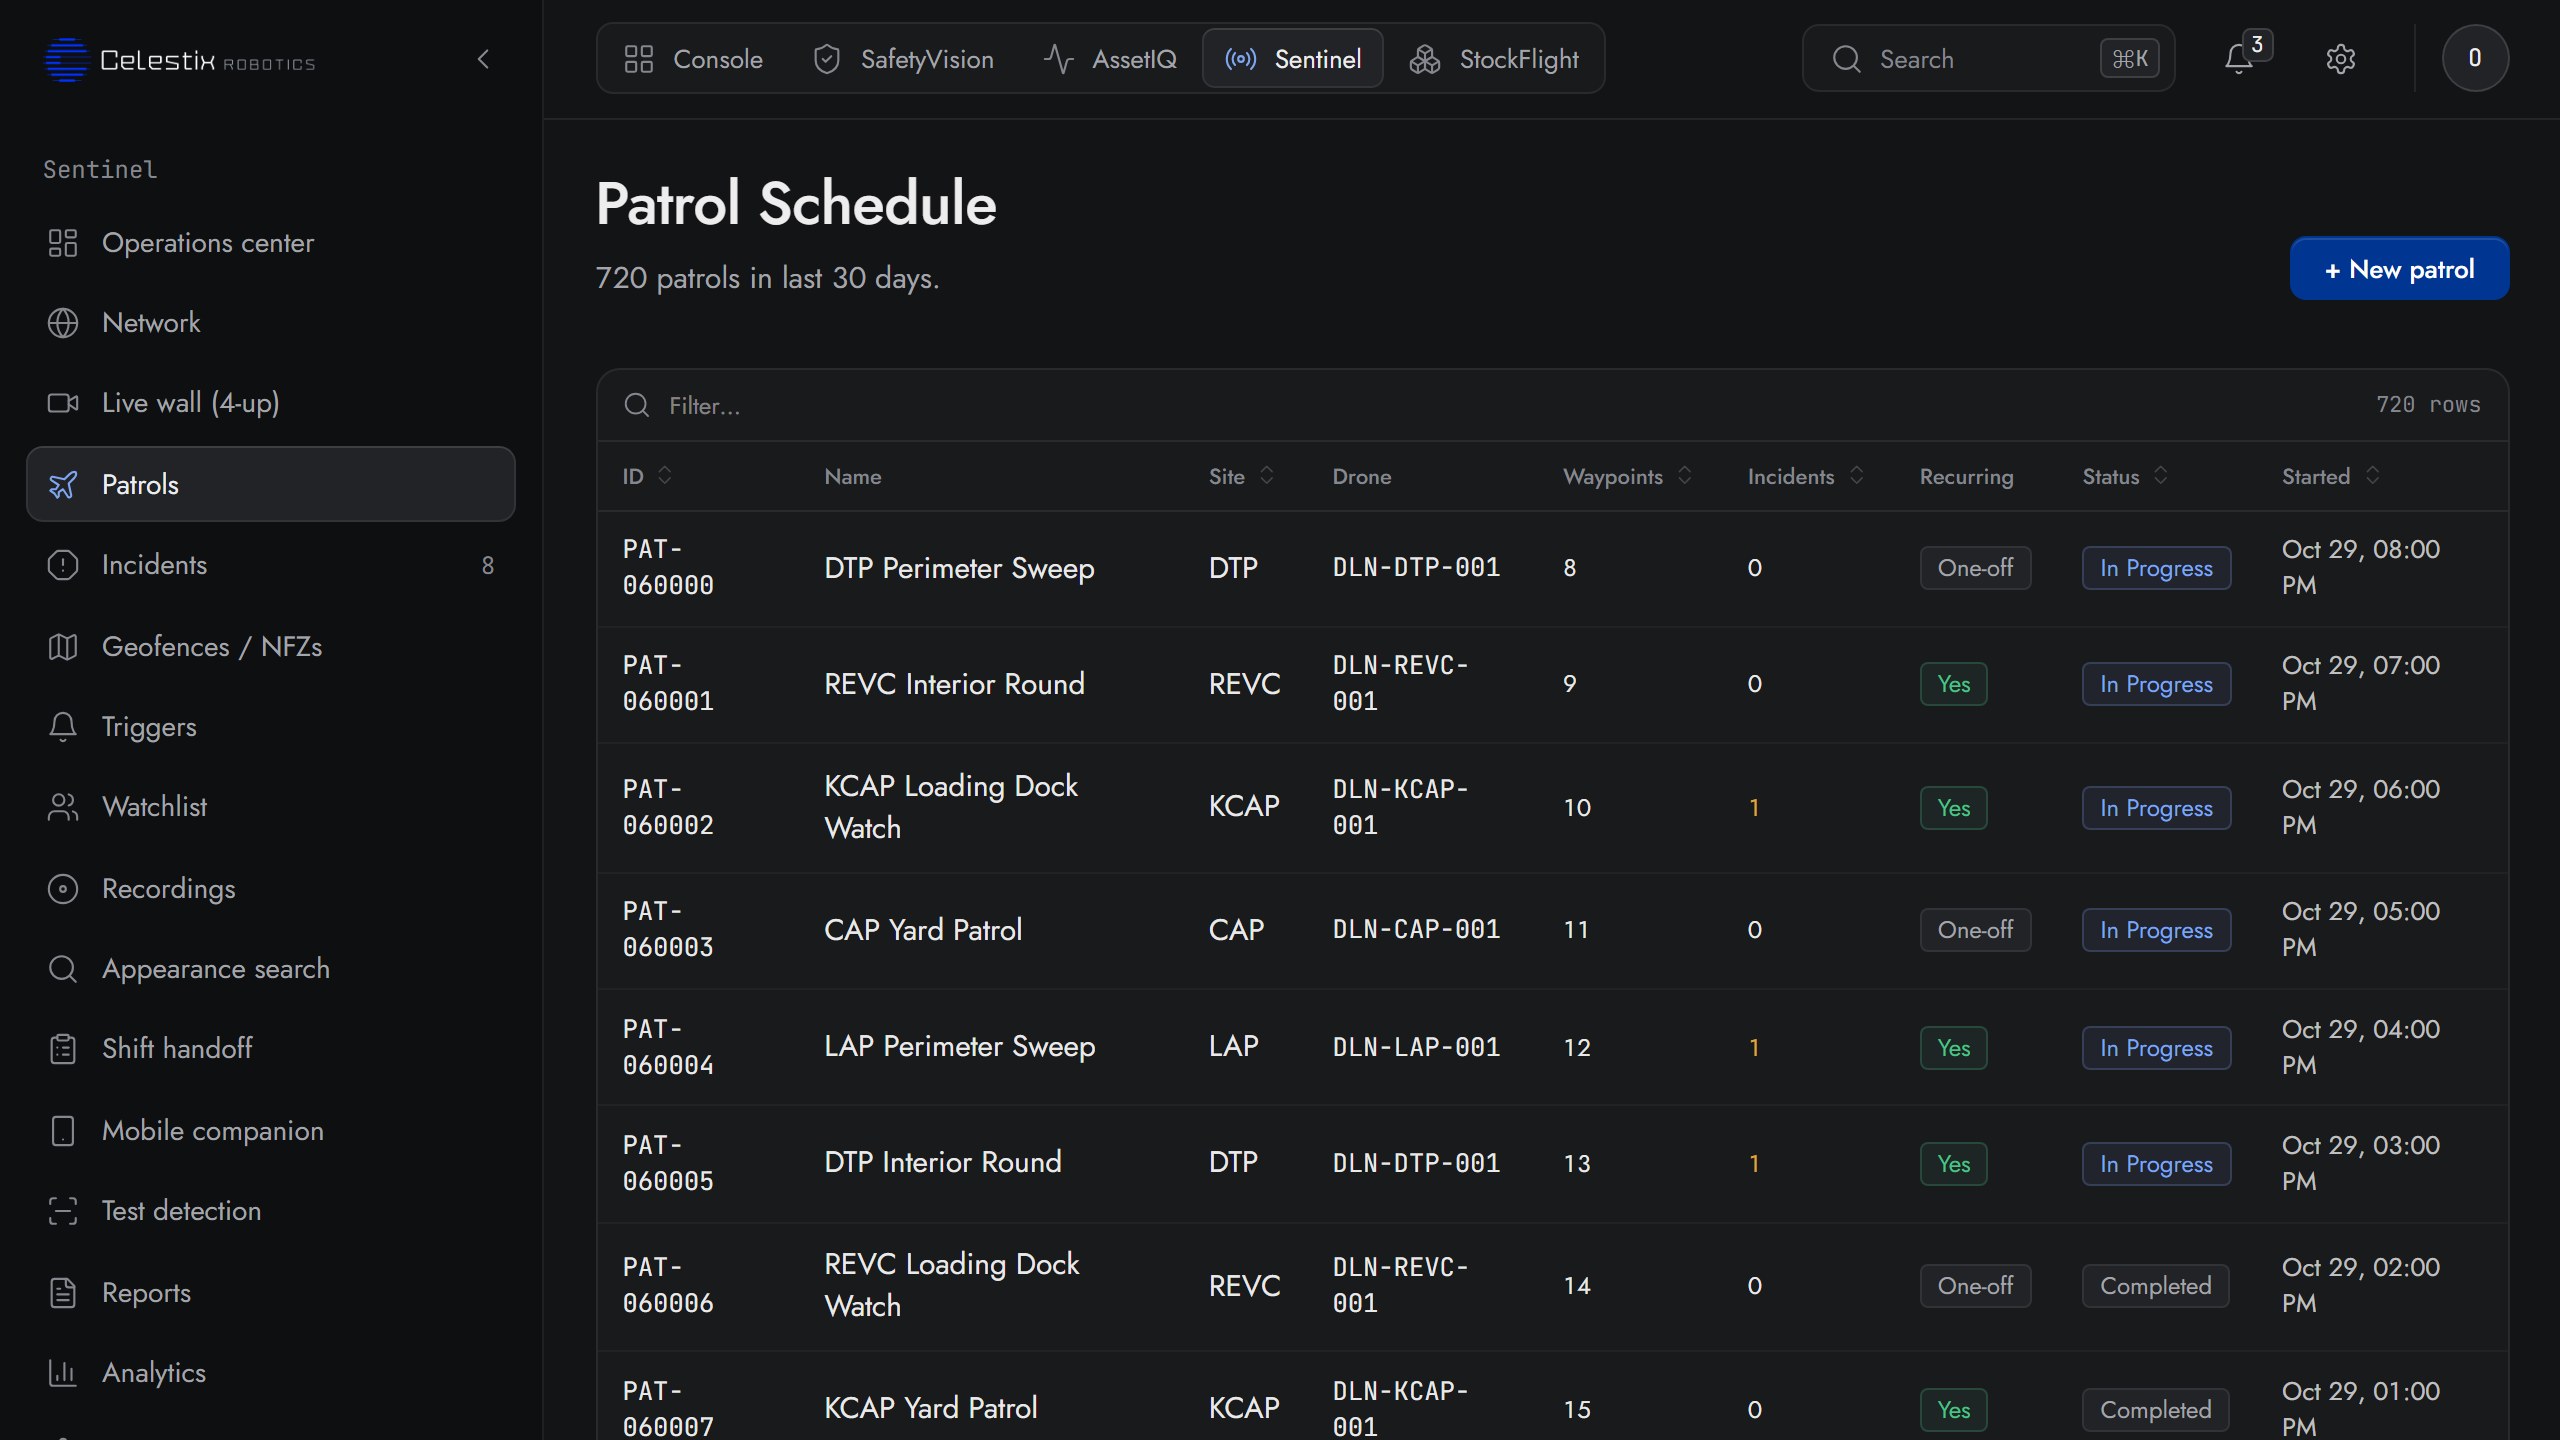2560x1440 pixels.
Task: Click the Watchlist people icon
Action: point(63,807)
